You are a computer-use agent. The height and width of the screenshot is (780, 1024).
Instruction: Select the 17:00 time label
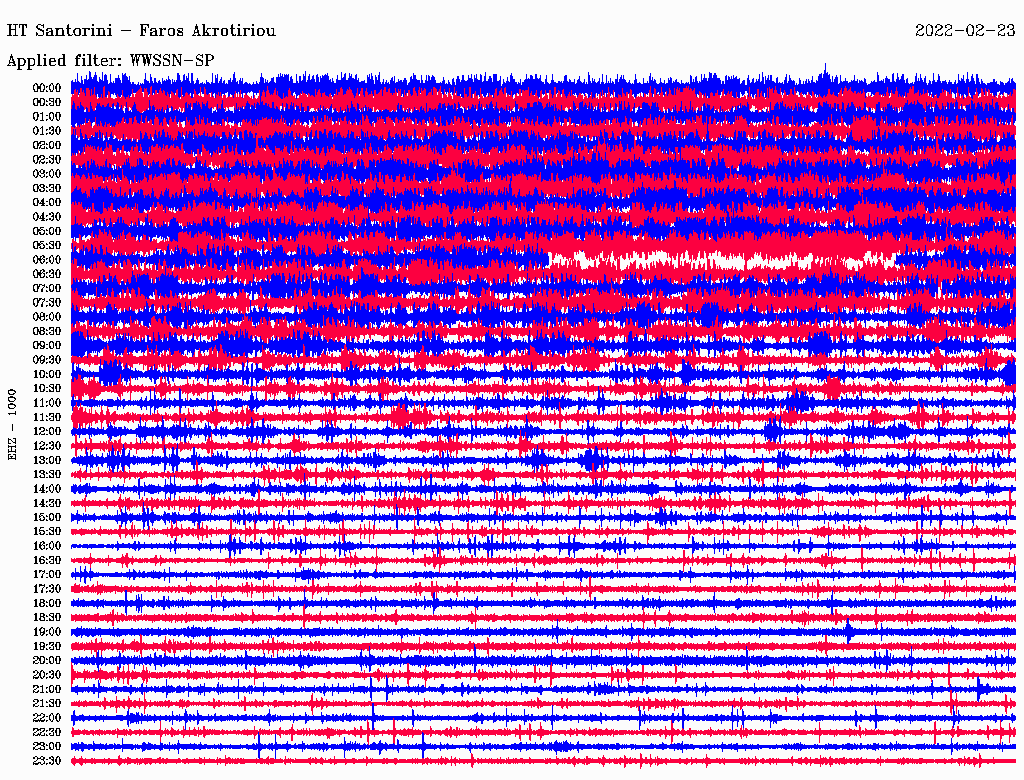click(x=47, y=574)
